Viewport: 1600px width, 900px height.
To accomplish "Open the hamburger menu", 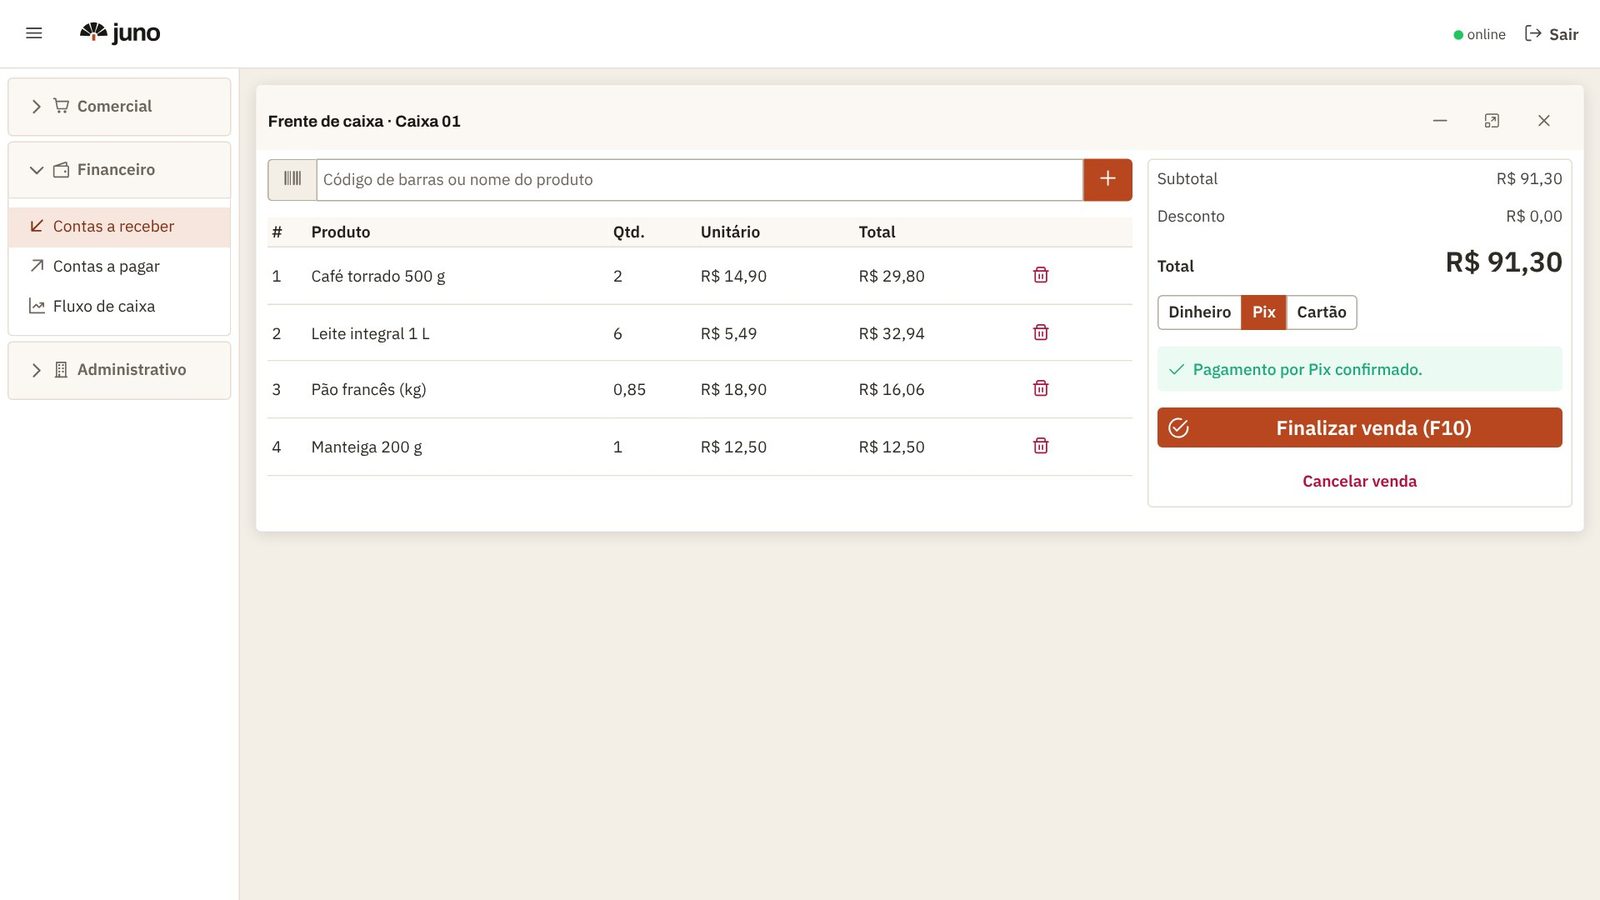I will 34,33.
